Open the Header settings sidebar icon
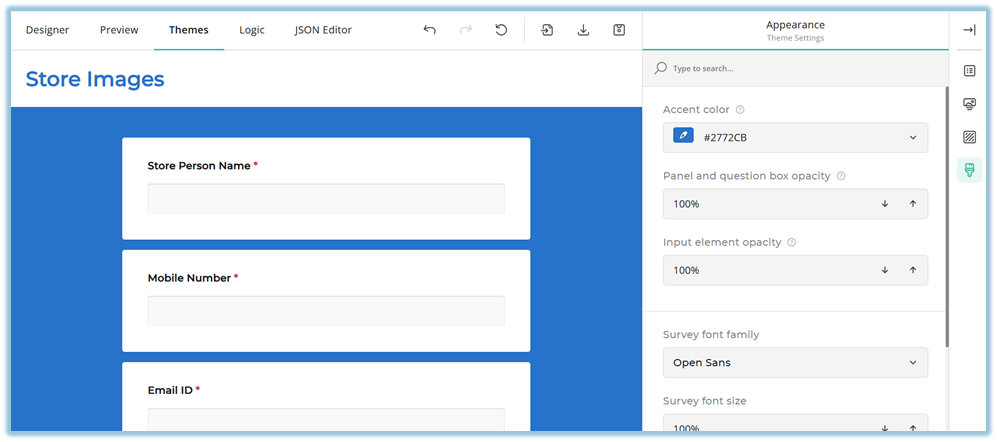The width and height of the screenshot is (997, 442). pos(969,104)
